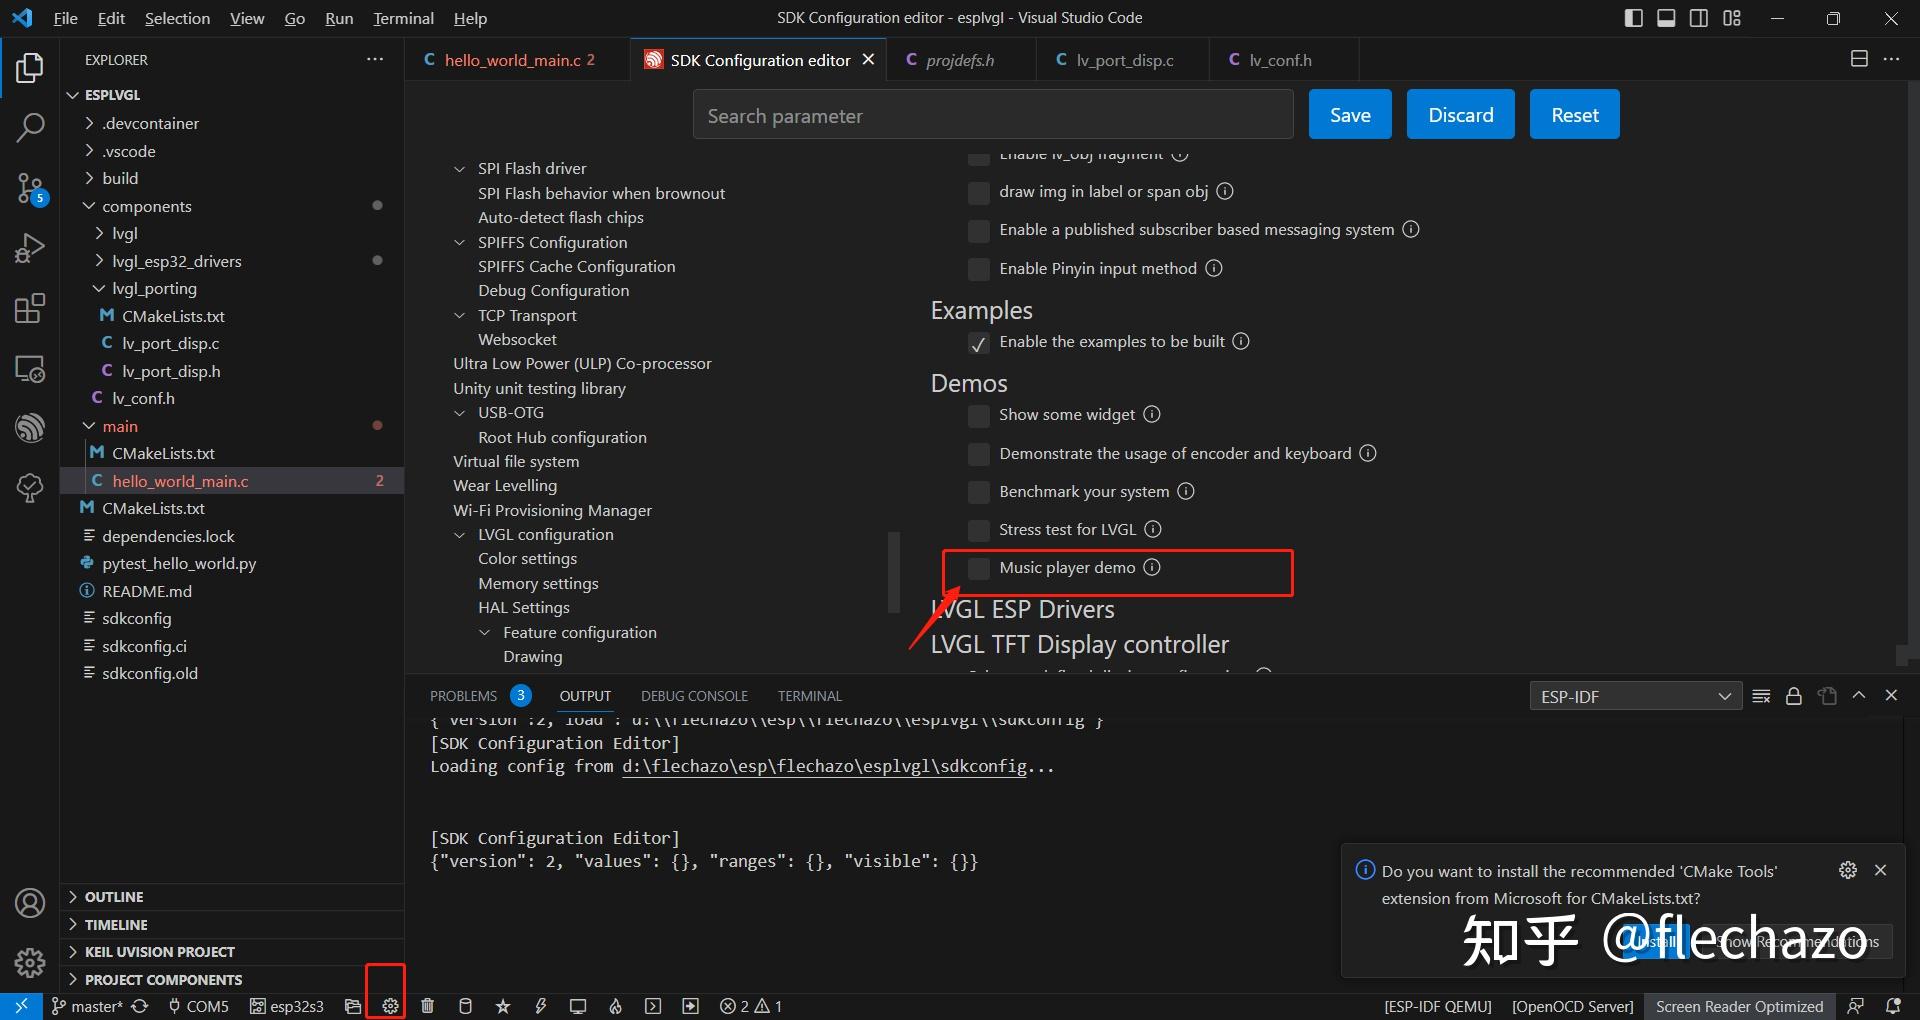The image size is (1920, 1020).
Task: Enable Stress test for LVGL checkbox
Action: click(979, 530)
